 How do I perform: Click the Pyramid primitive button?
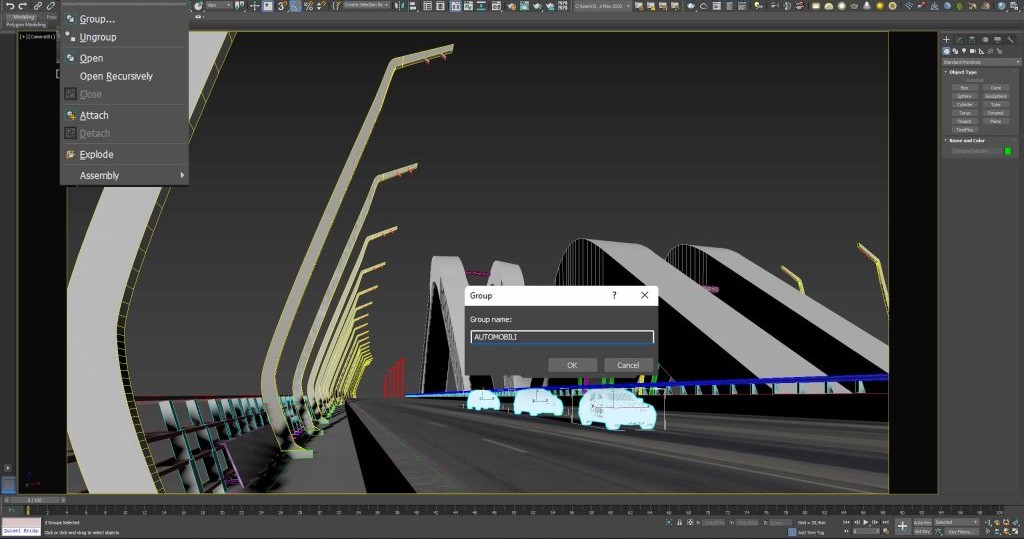click(x=996, y=113)
